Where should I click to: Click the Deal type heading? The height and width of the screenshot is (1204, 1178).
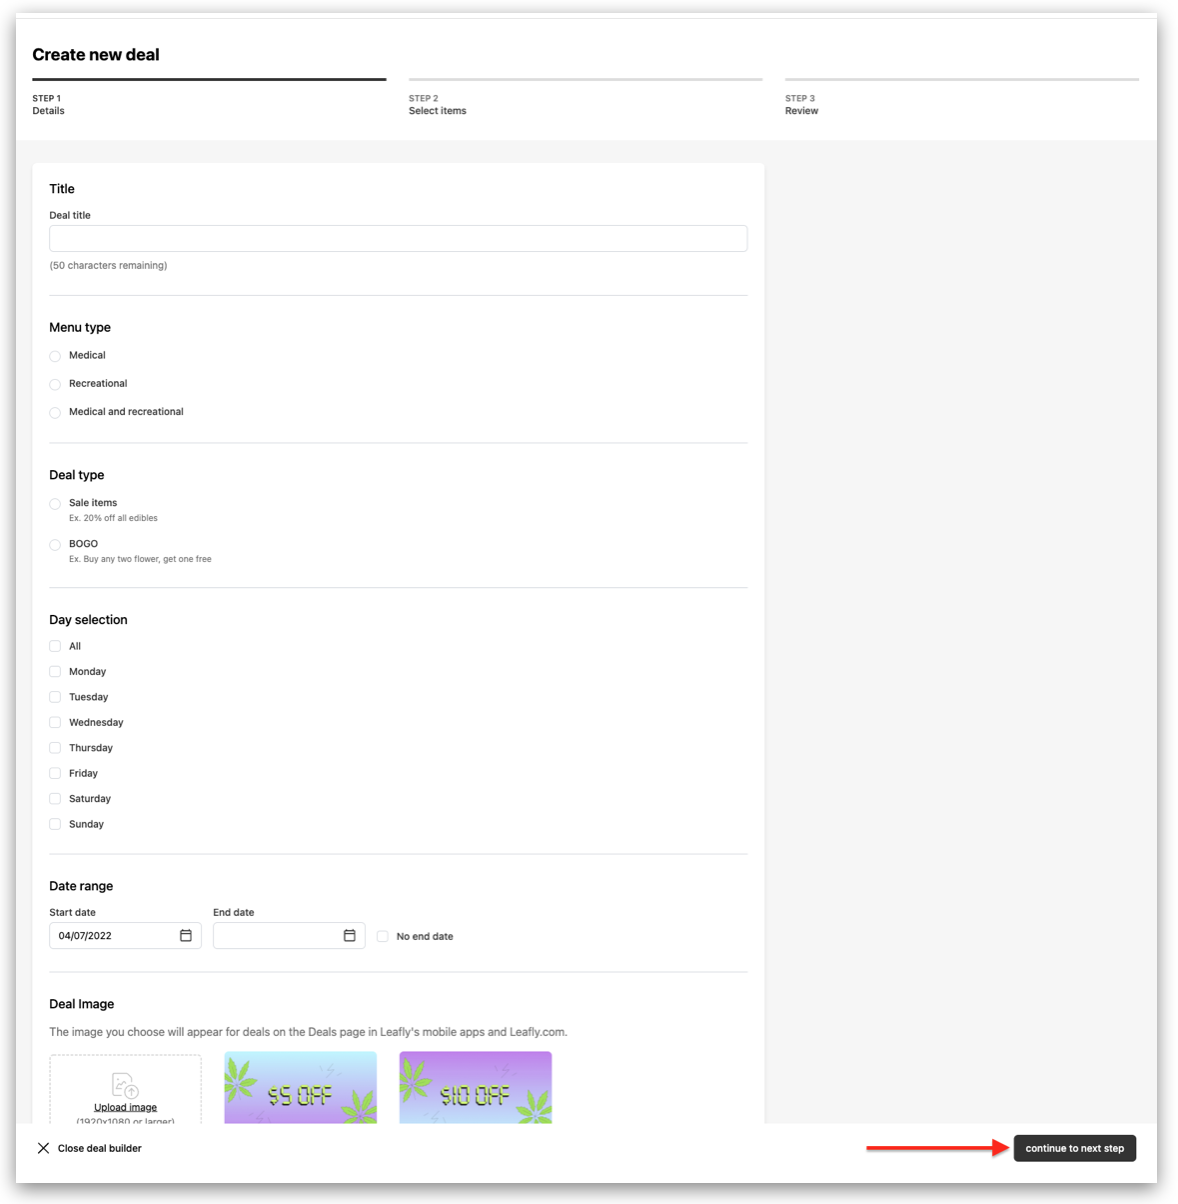tap(77, 475)
